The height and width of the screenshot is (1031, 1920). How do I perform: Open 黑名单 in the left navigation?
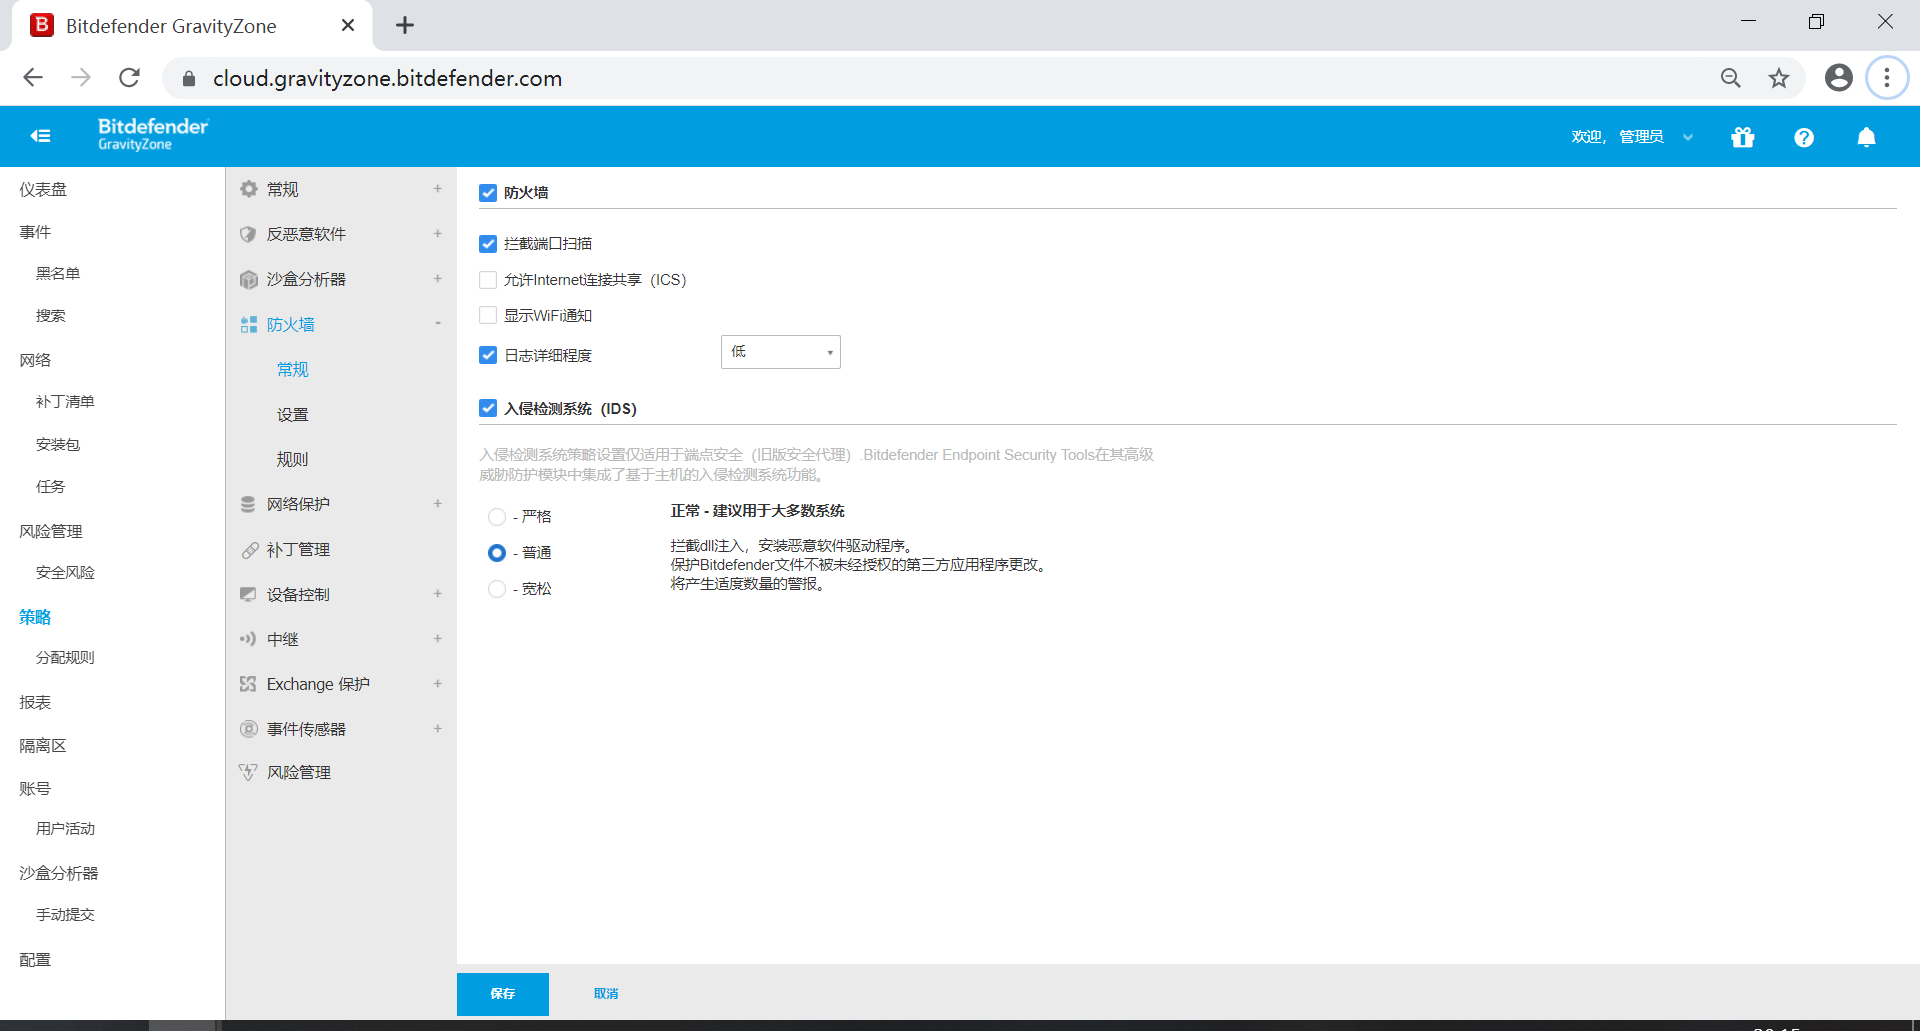click(58, 274)
